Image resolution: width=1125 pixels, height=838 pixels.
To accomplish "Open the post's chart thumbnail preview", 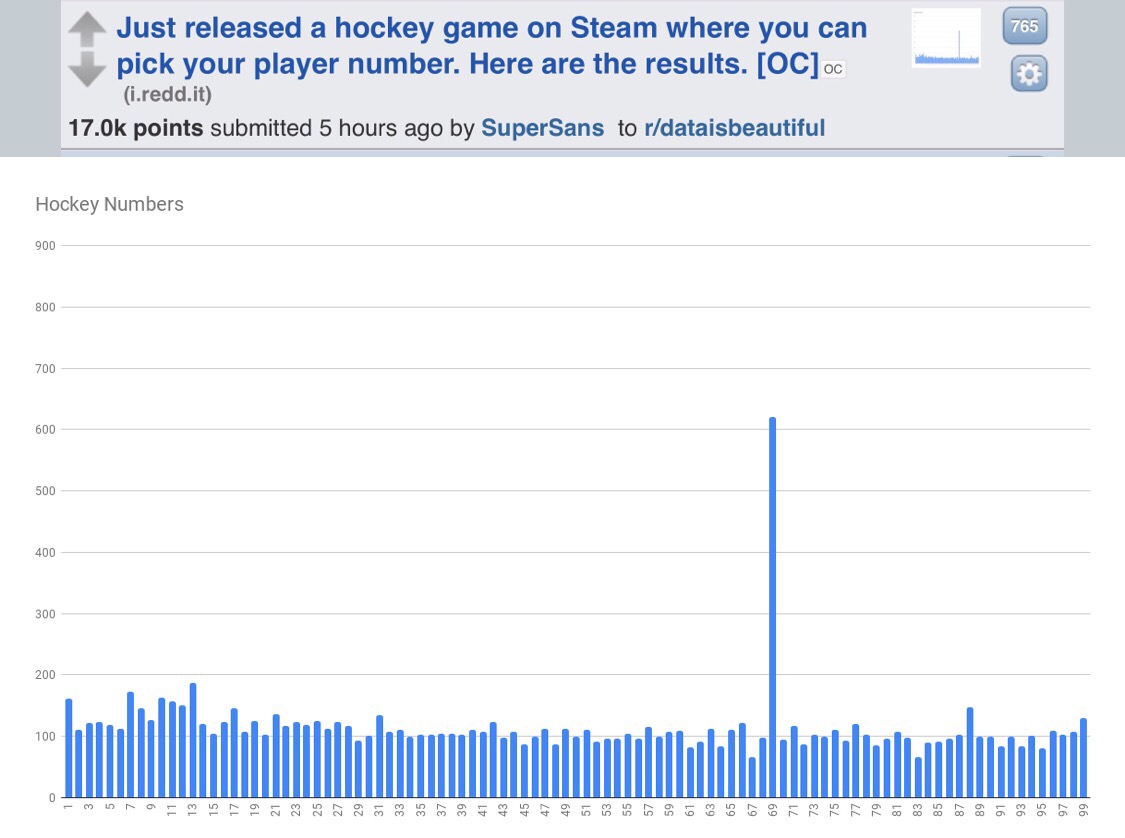I will point(945,38).
